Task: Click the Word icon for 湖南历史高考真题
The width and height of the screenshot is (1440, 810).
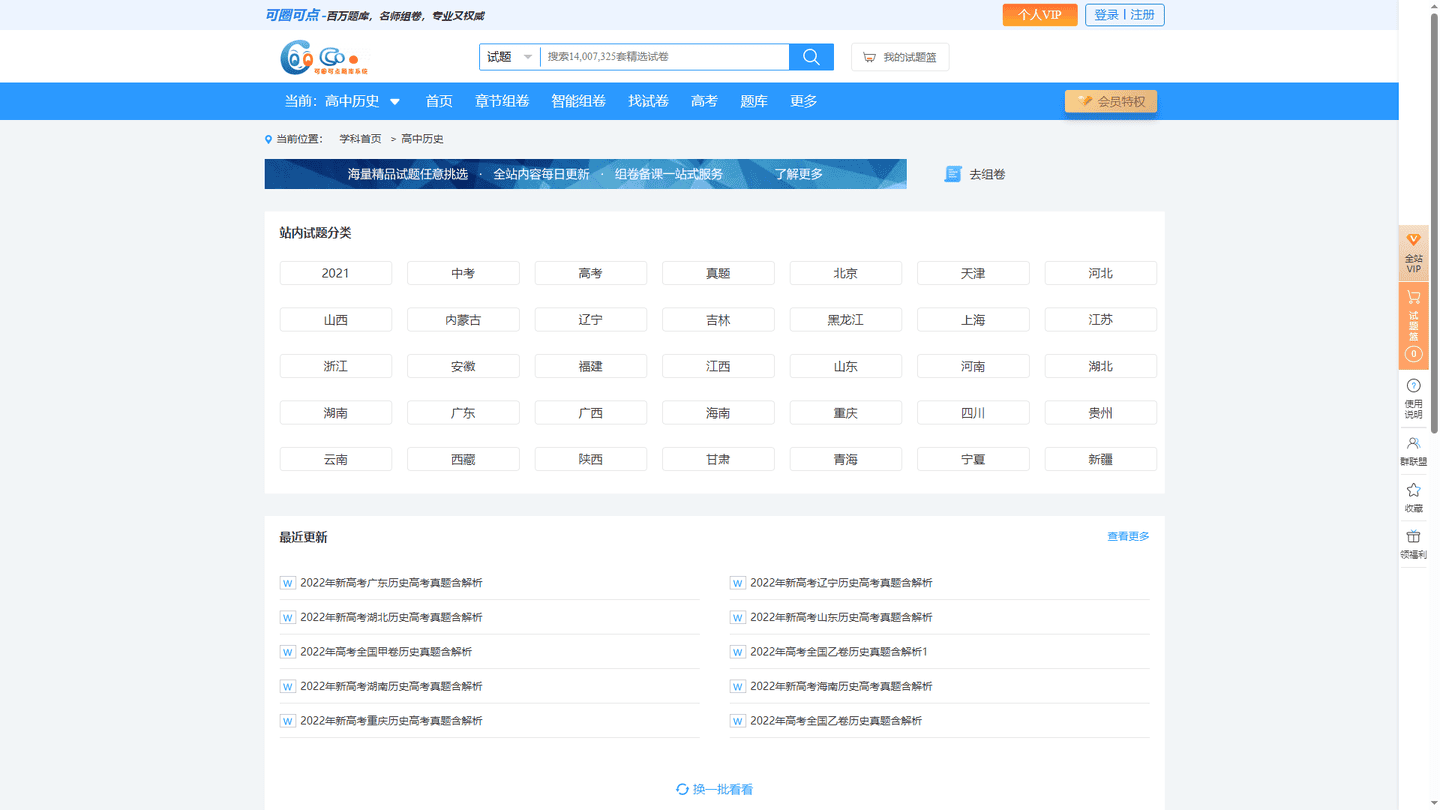Action: pyautogui.click(x=288, y=686)
